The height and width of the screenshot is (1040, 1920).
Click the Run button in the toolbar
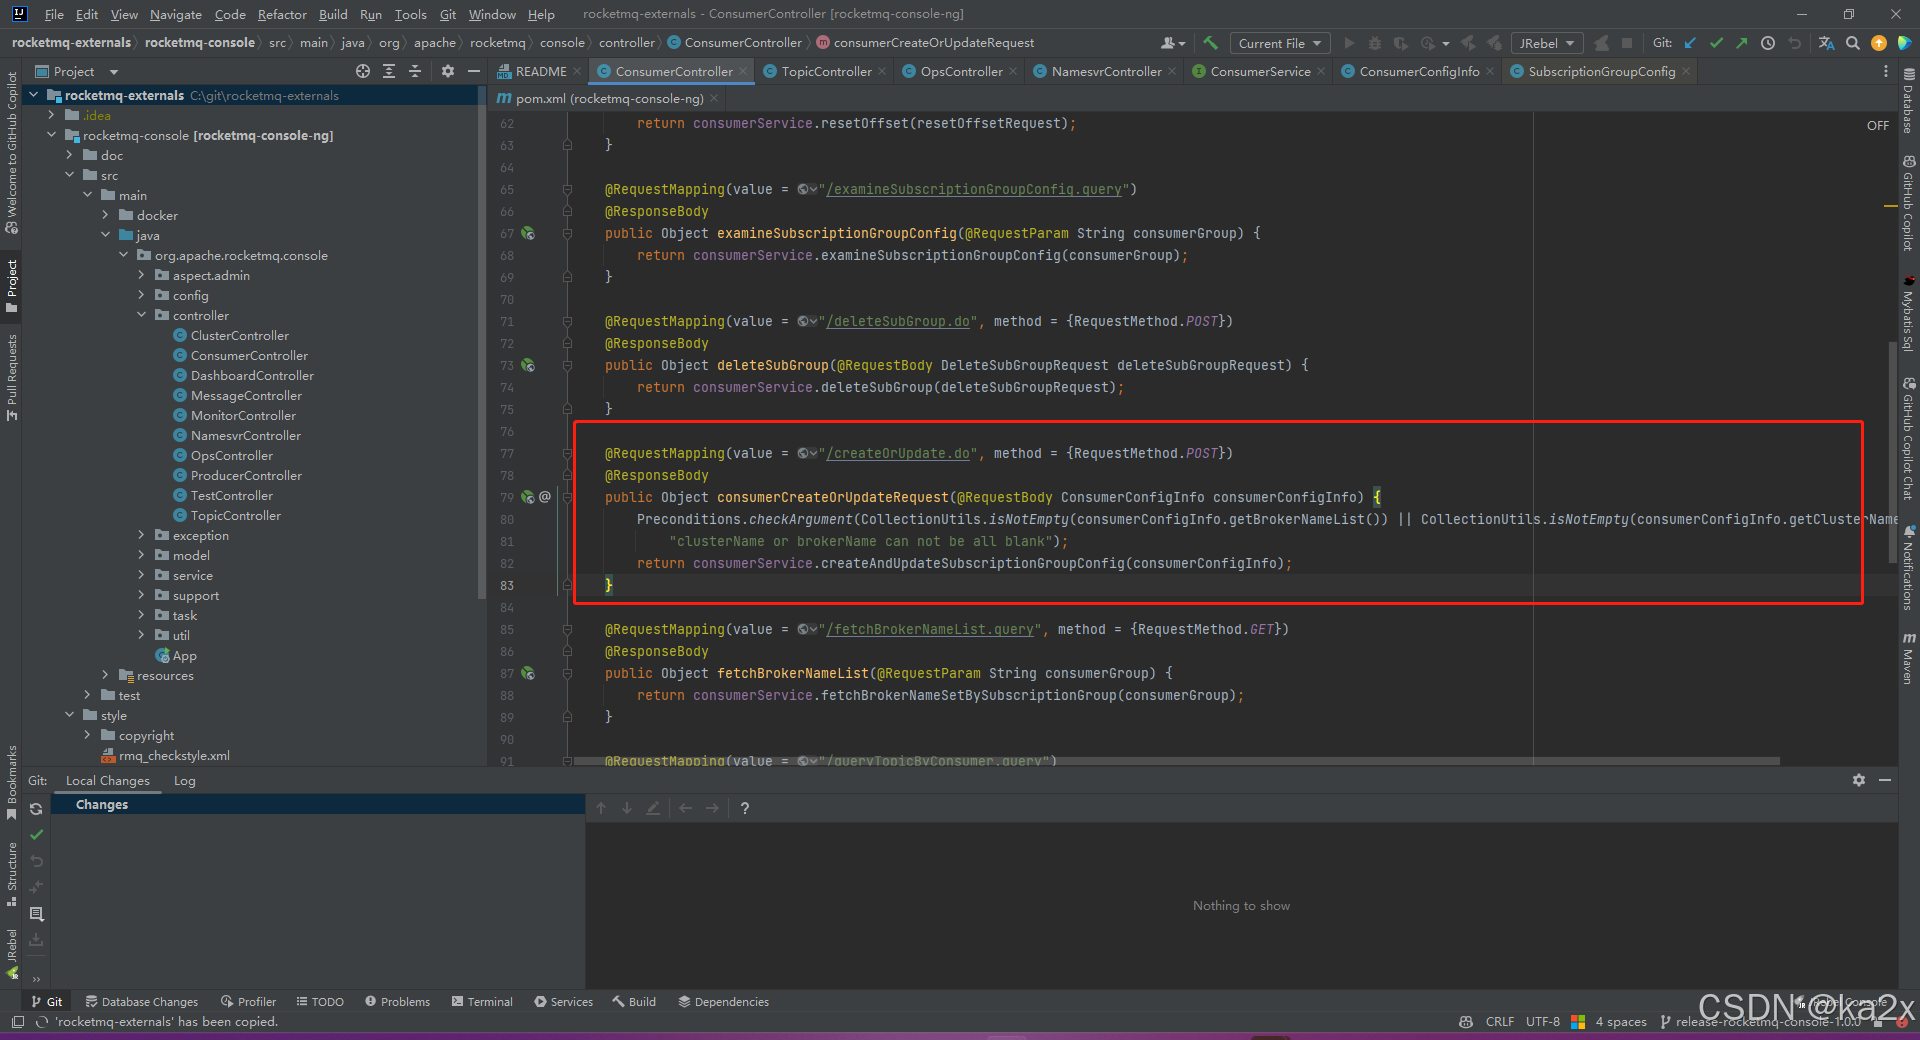coord(1349,43)
